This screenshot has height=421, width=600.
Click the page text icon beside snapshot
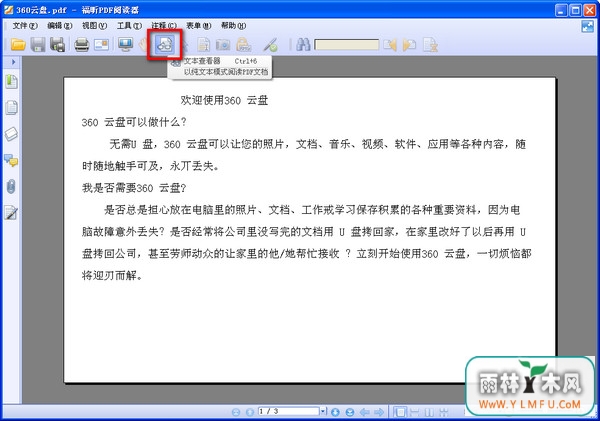pos(204,45)
